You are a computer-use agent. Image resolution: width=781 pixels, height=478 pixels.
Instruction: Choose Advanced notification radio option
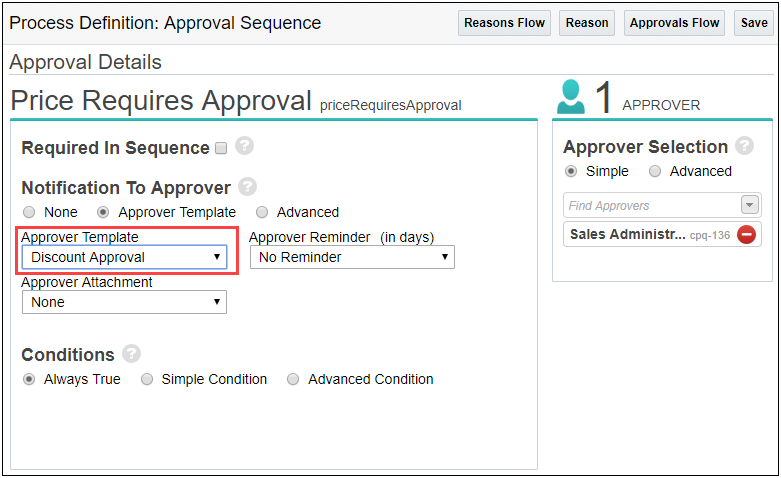262,212
